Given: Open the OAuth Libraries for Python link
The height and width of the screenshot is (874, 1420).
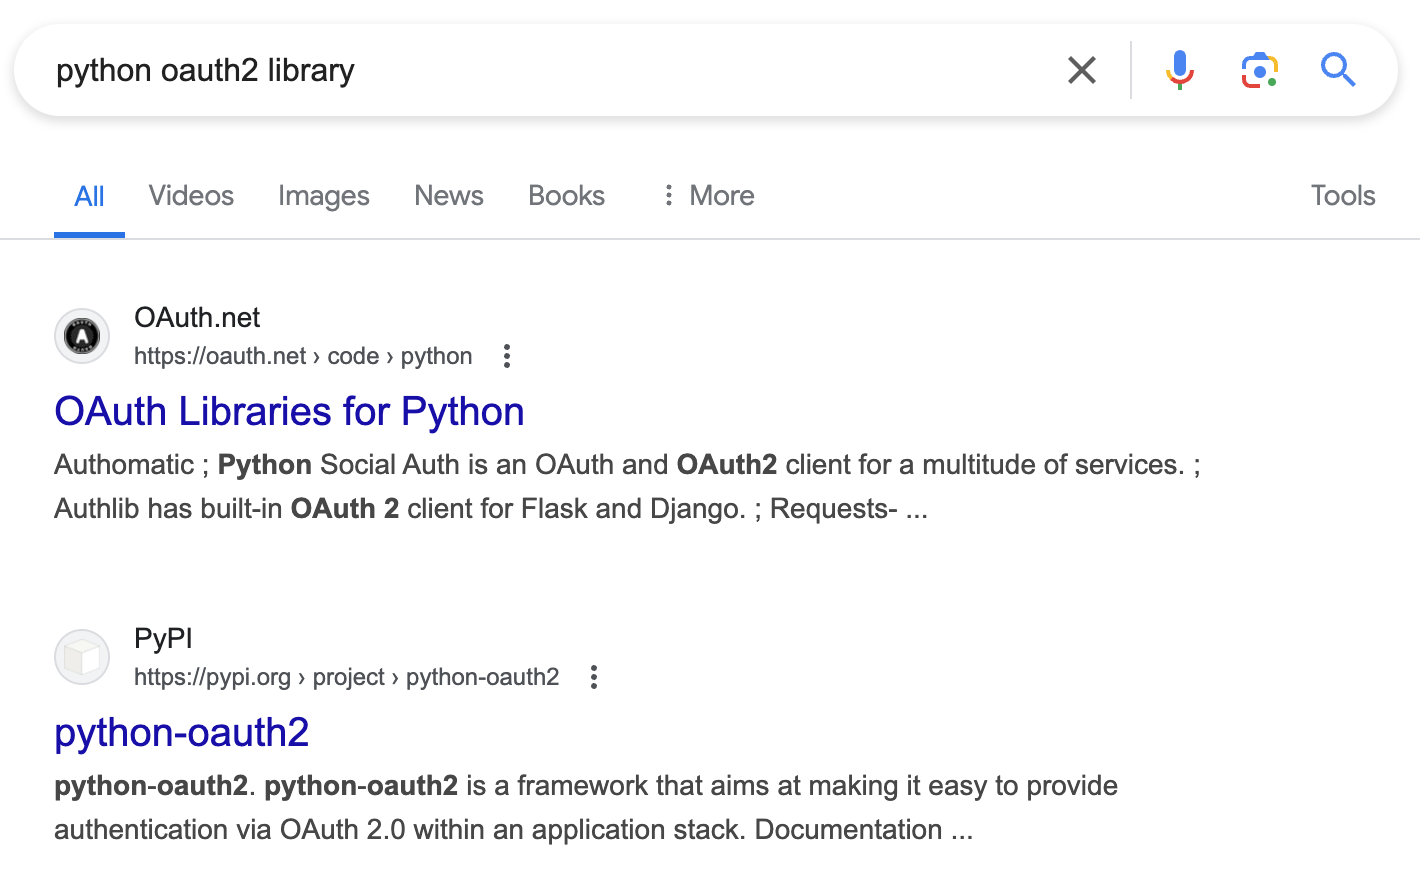Looking at the screenshot, I should click(x=289, y=412).
